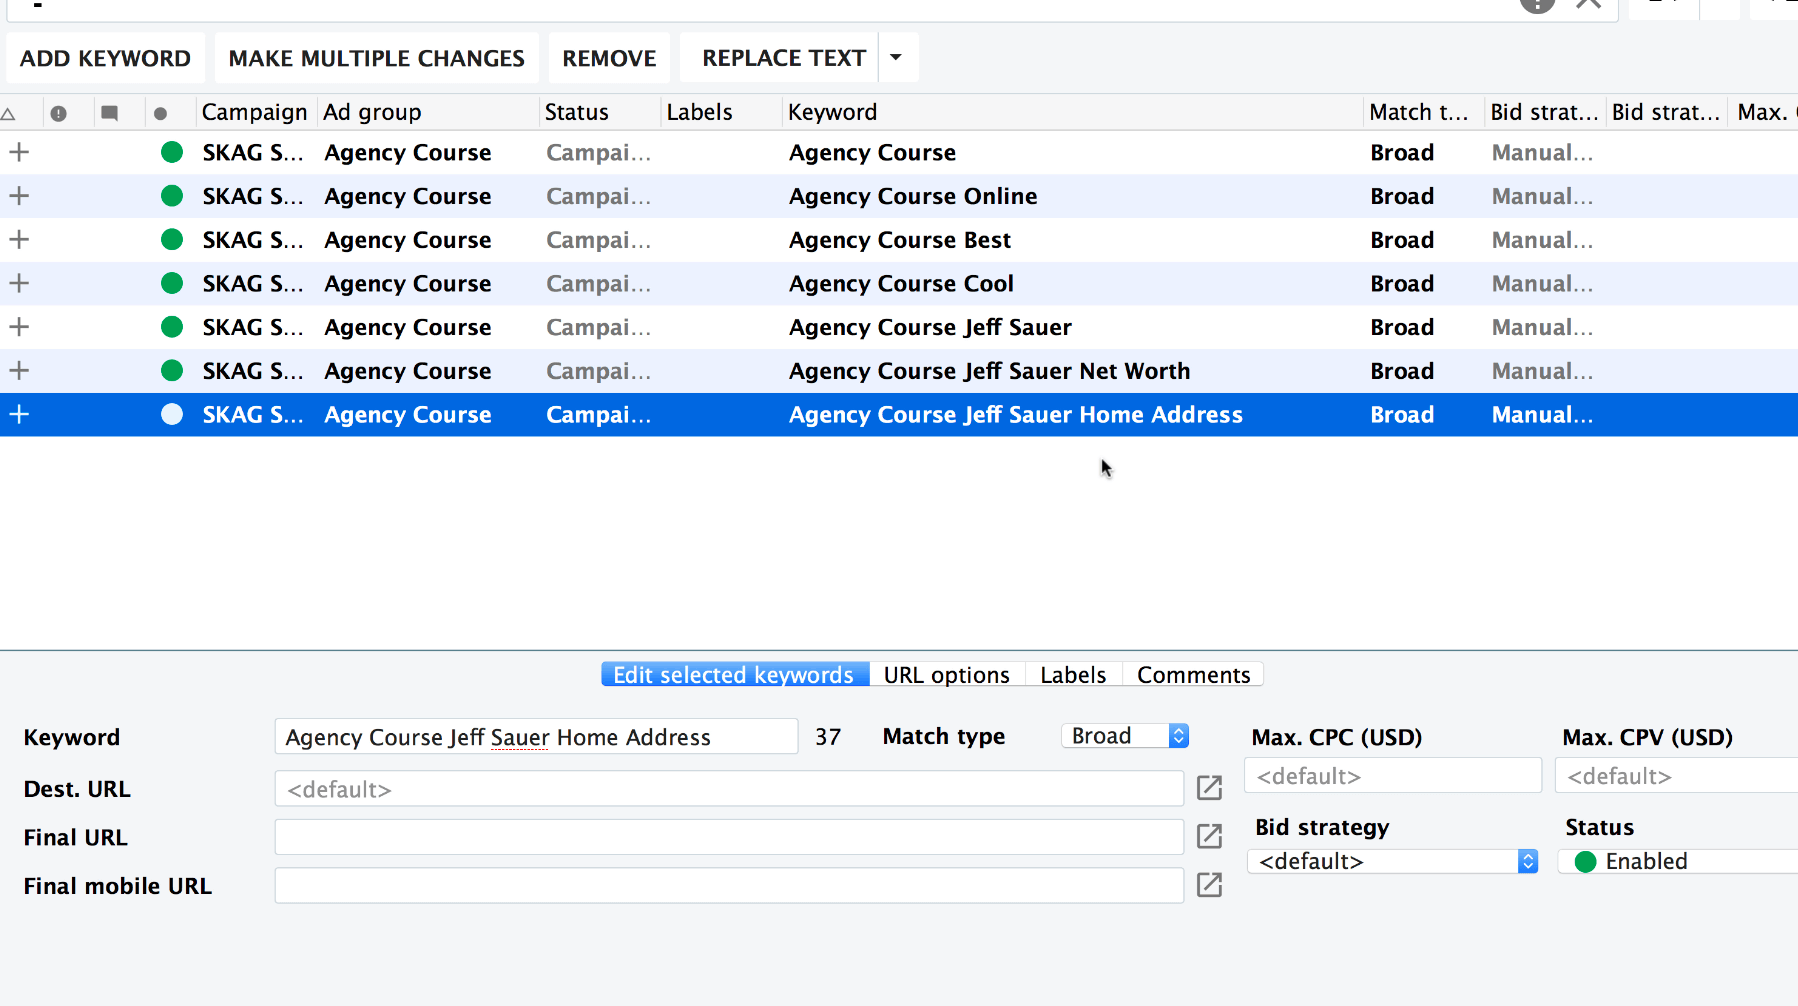Click the green status dot of Agency Course Cool
The image size is (1798, 1006).
click(x=172, y=283)
